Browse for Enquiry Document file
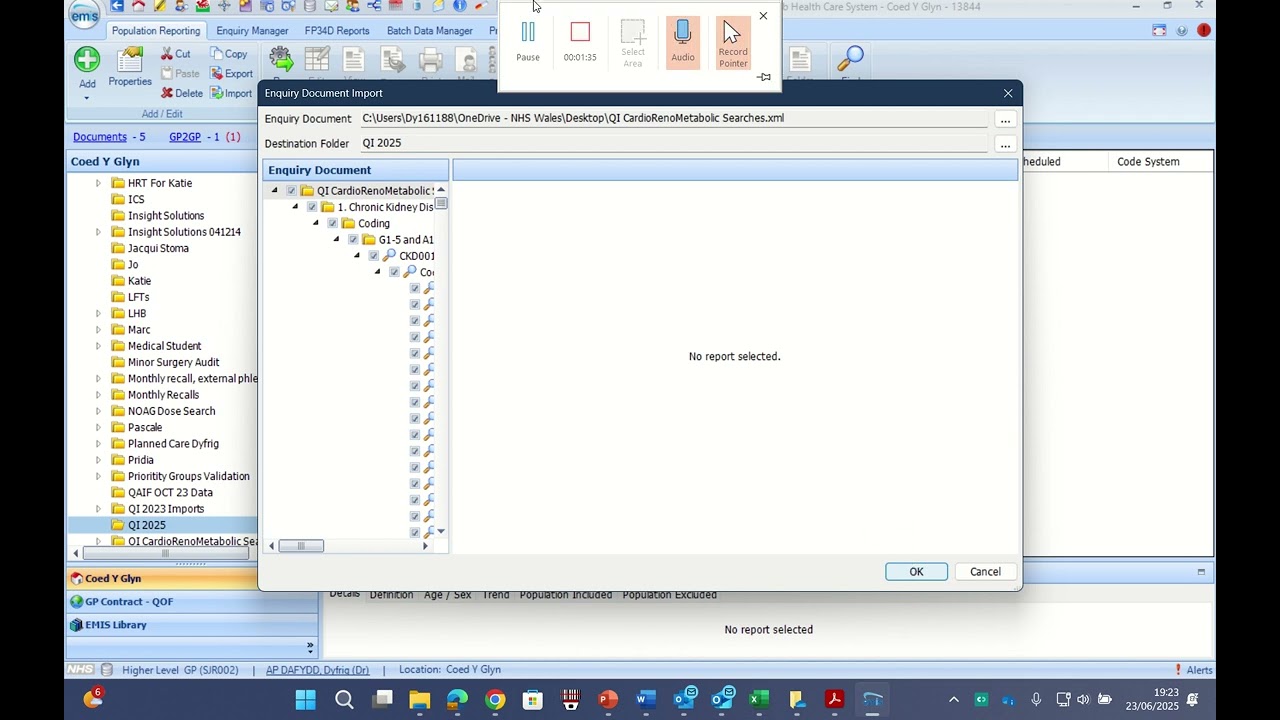Screen dimensions: 1280x720 (x=1005, y=120)
